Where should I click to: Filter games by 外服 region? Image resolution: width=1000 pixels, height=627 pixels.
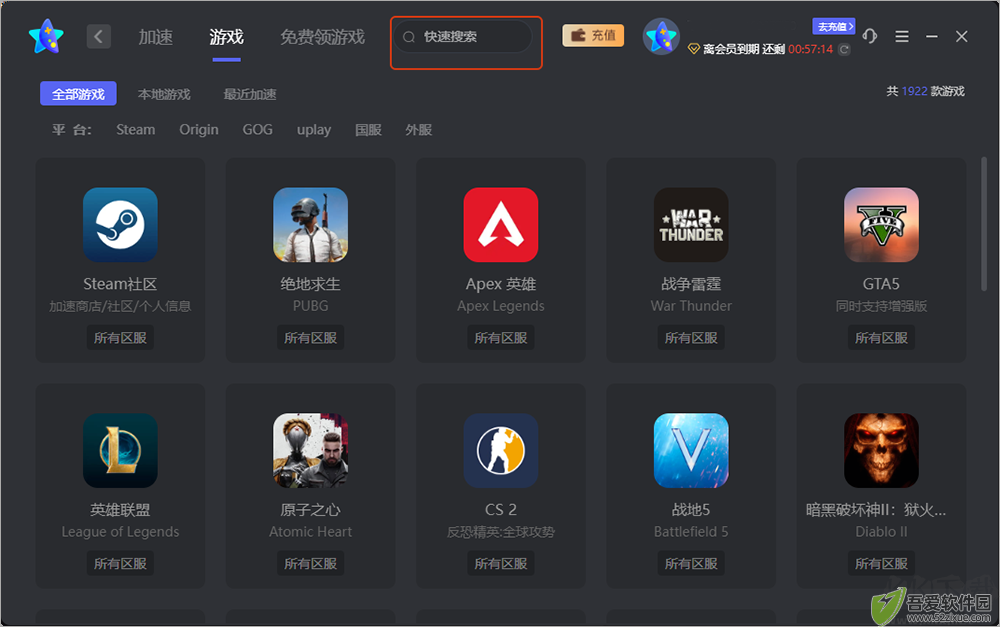(x=418, y=129)
